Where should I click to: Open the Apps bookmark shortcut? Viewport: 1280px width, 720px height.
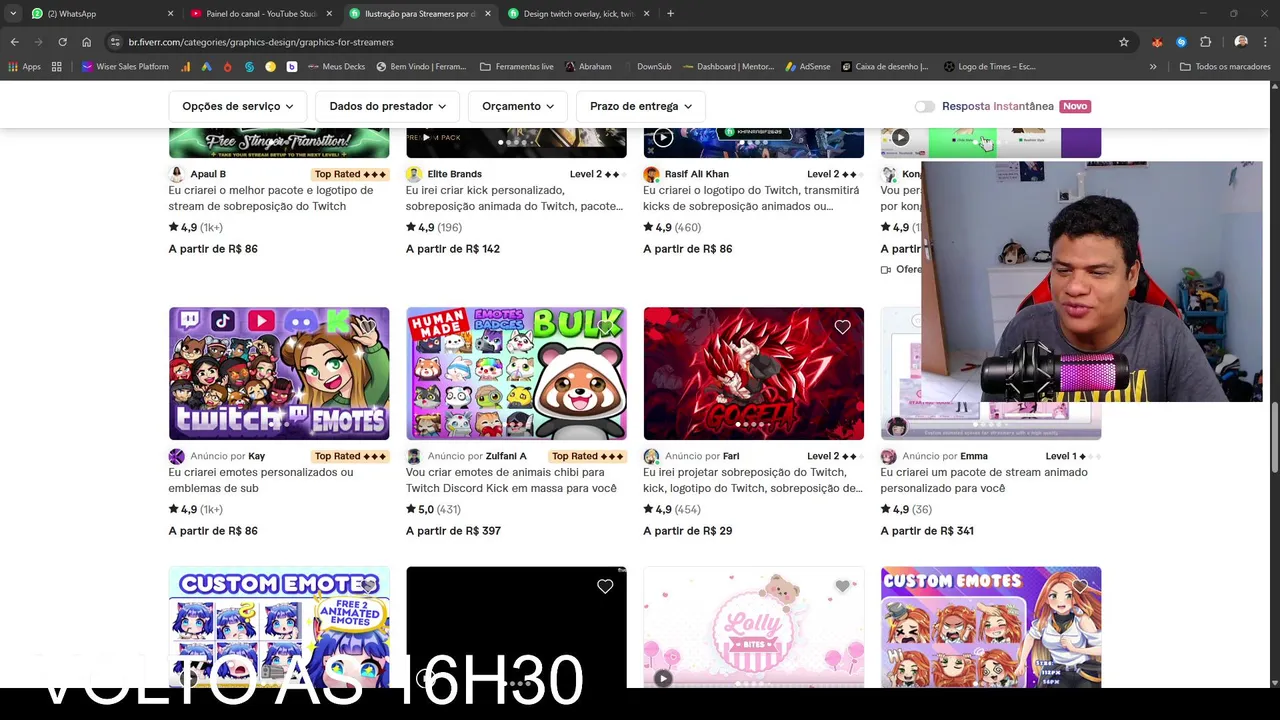[x=23, y=67]
